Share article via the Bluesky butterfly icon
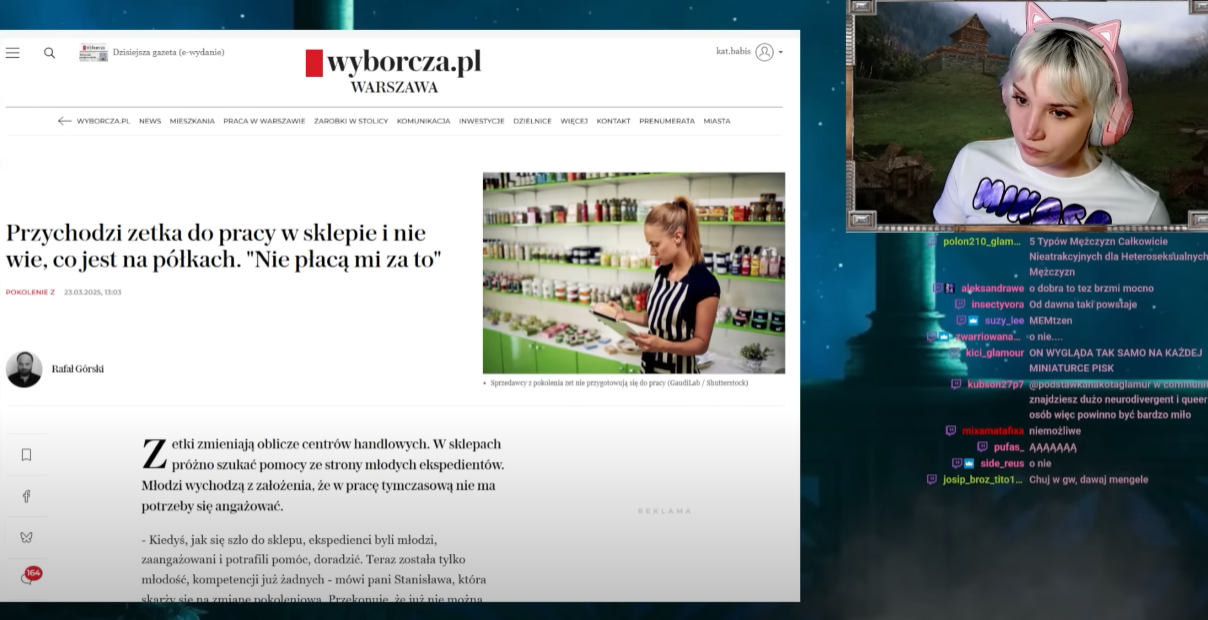 pyautogui.click(x=26, y=537)
